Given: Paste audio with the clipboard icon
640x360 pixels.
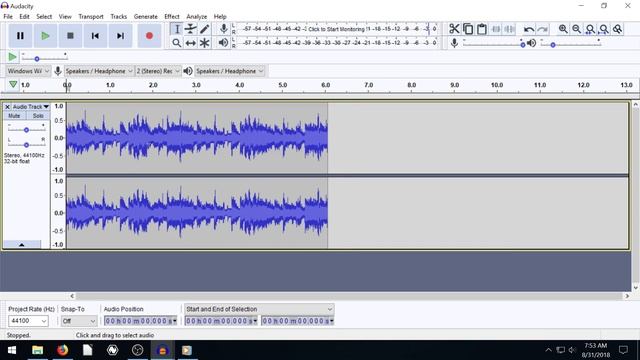Looking at the screenshot, I should pos(482,29).
